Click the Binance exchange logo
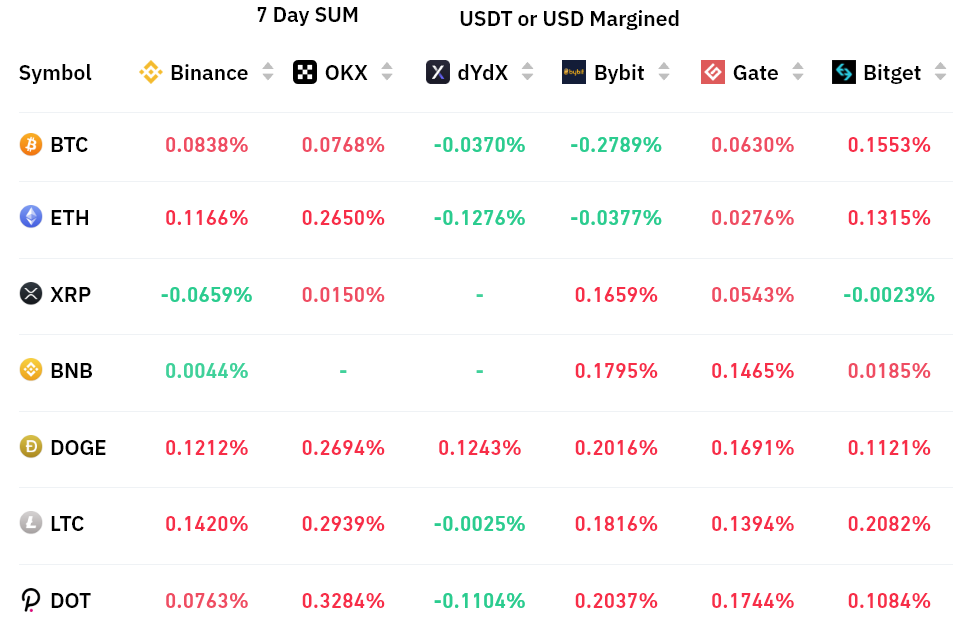 pos(150,72)
